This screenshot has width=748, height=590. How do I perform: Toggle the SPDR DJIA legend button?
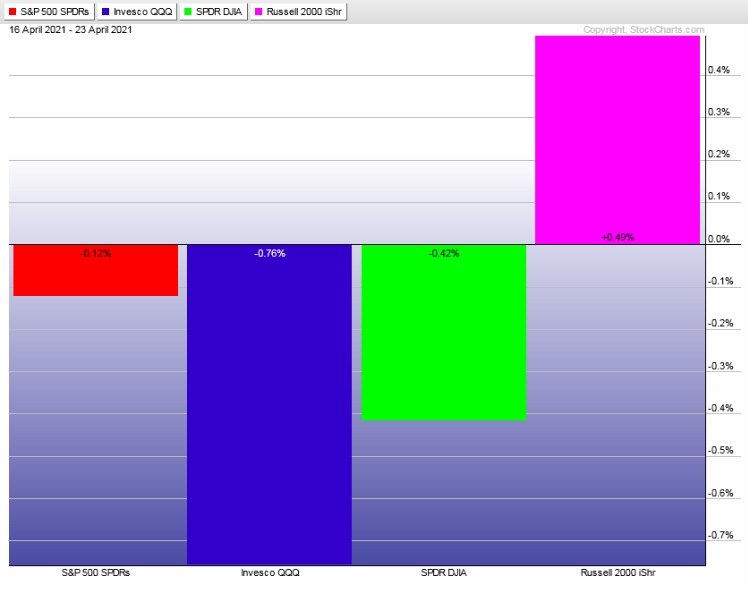click(x=214, y=11)
